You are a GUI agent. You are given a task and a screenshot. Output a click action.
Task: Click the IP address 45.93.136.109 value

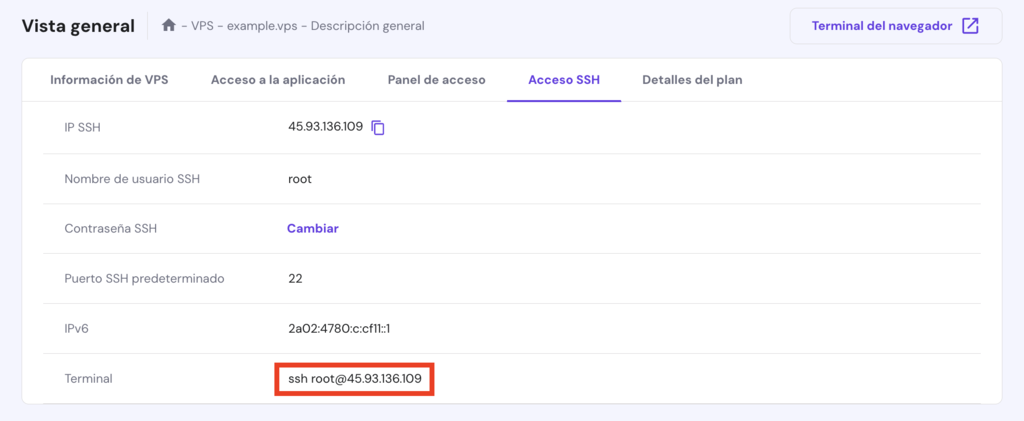pos(325,127)
